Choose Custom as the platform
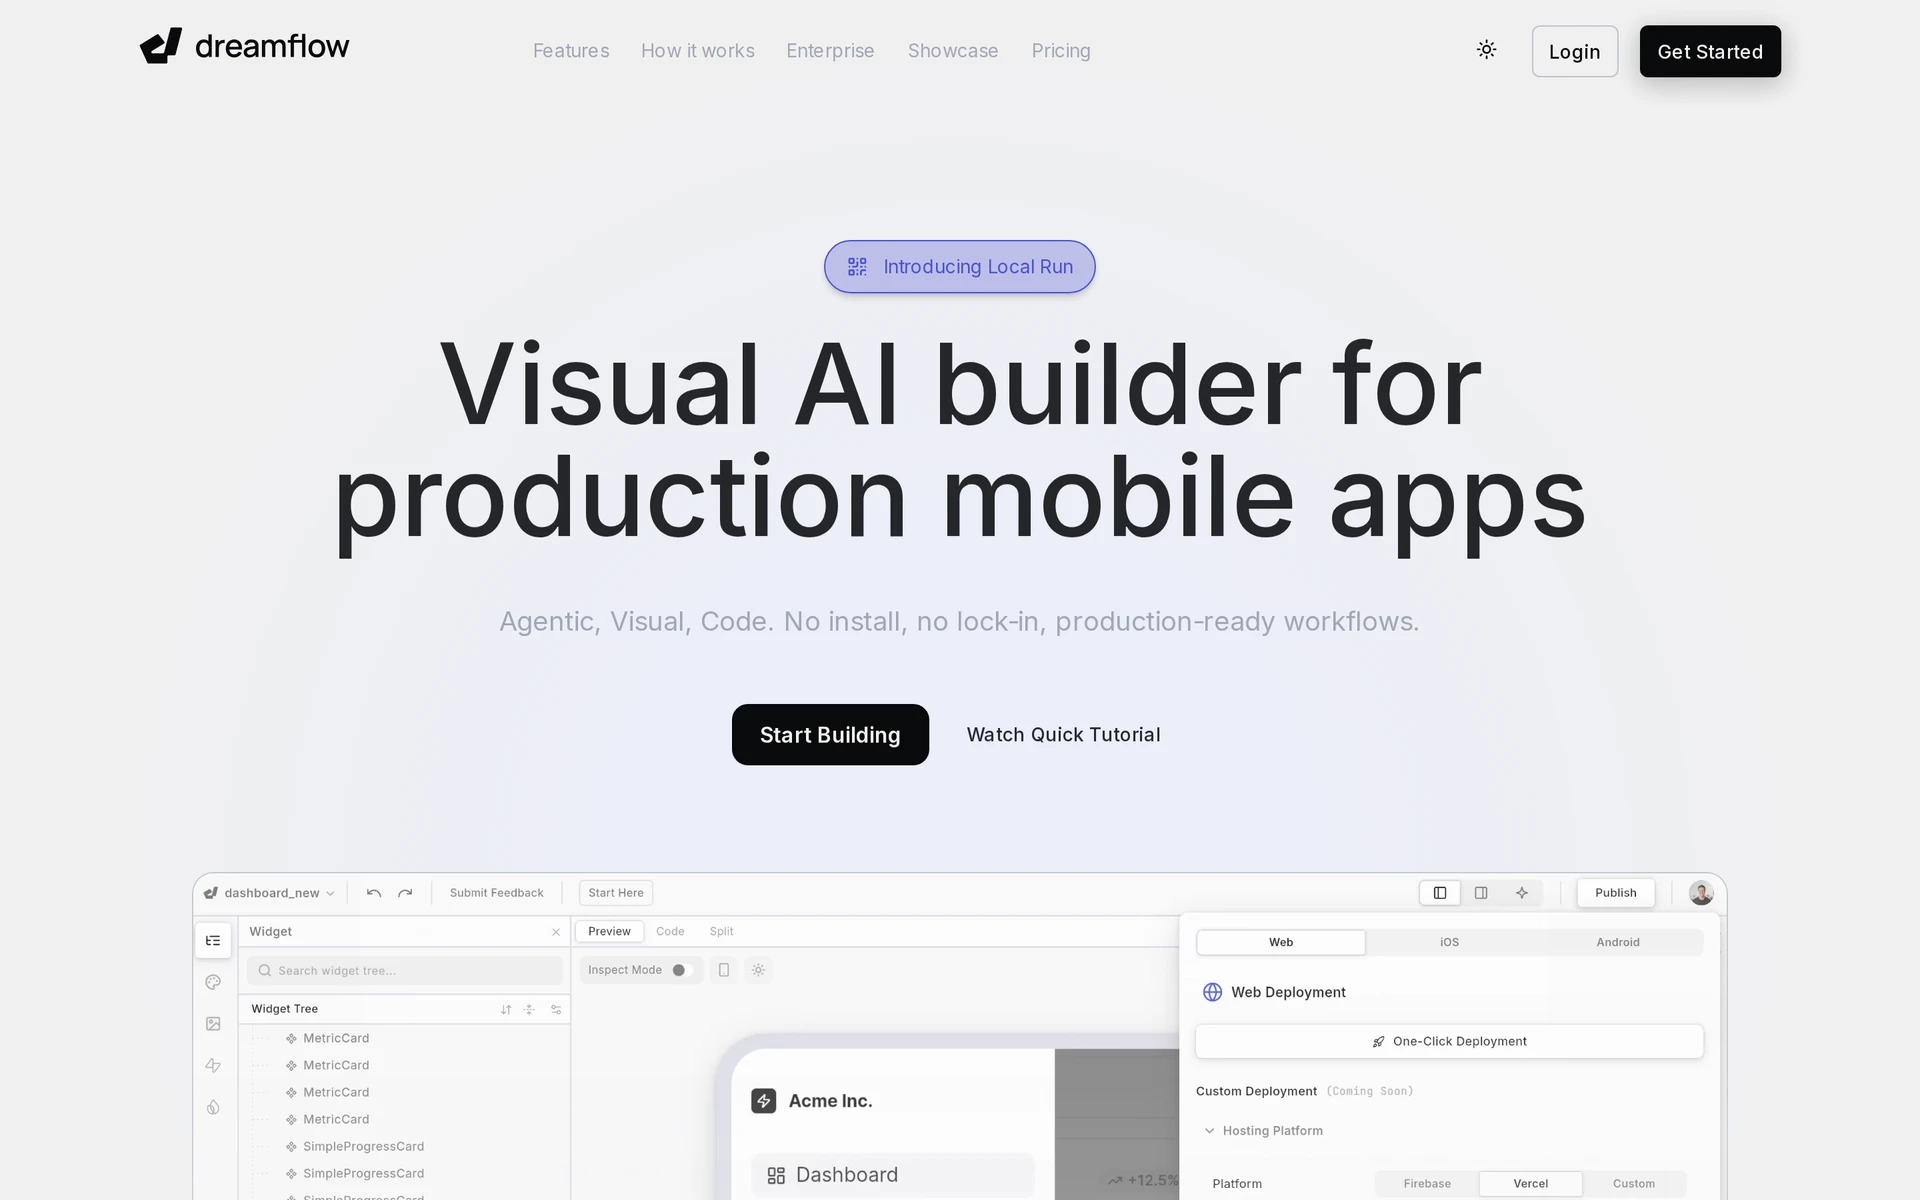Screen dimensions: 1920x1200 pos(1634,1184)
